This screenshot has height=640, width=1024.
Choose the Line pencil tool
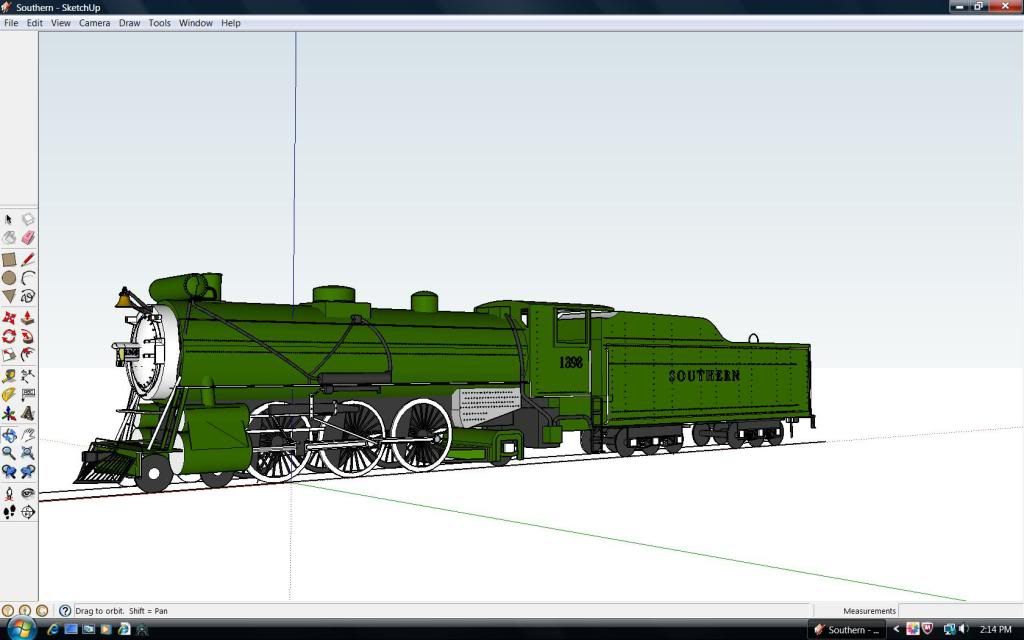27,259
